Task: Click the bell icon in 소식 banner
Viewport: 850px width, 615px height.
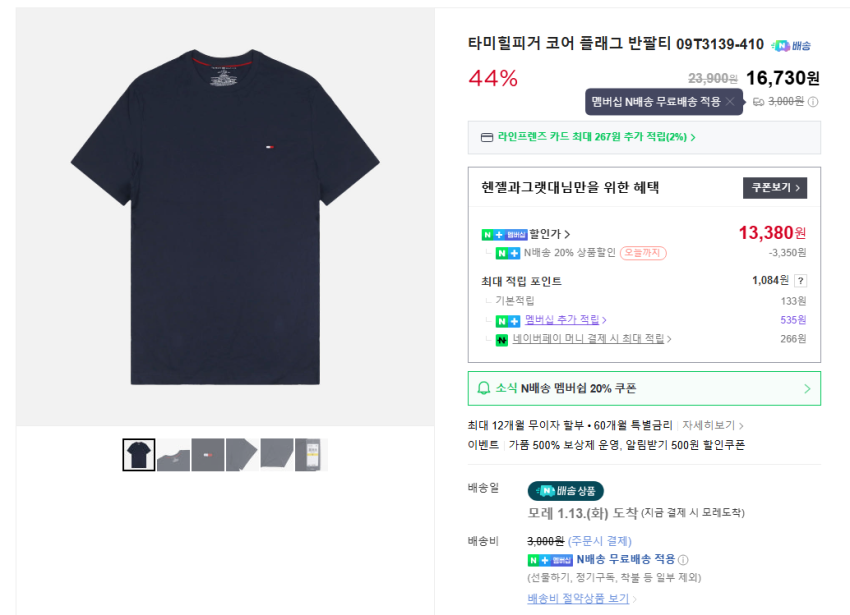Action: pyautogui.click(x=484, y=388)
